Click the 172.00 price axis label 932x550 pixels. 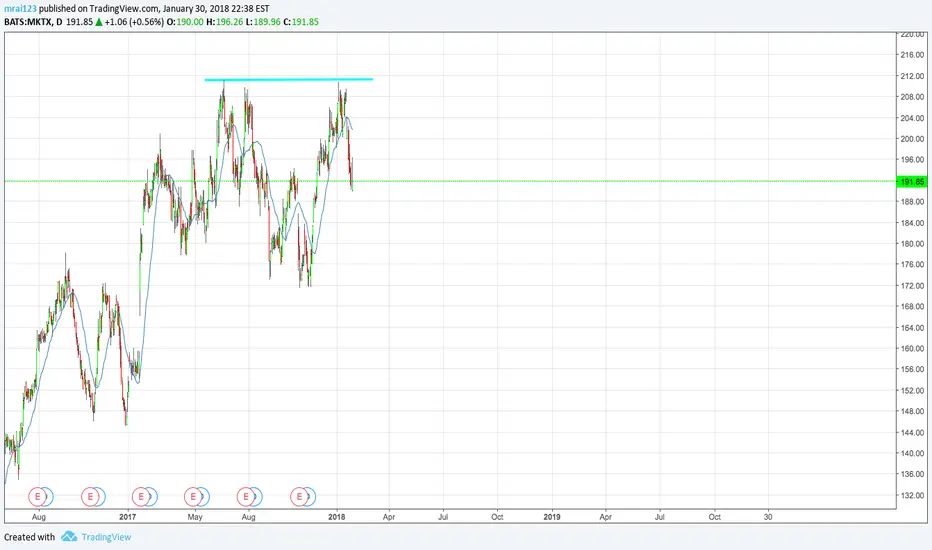[912, 286]
